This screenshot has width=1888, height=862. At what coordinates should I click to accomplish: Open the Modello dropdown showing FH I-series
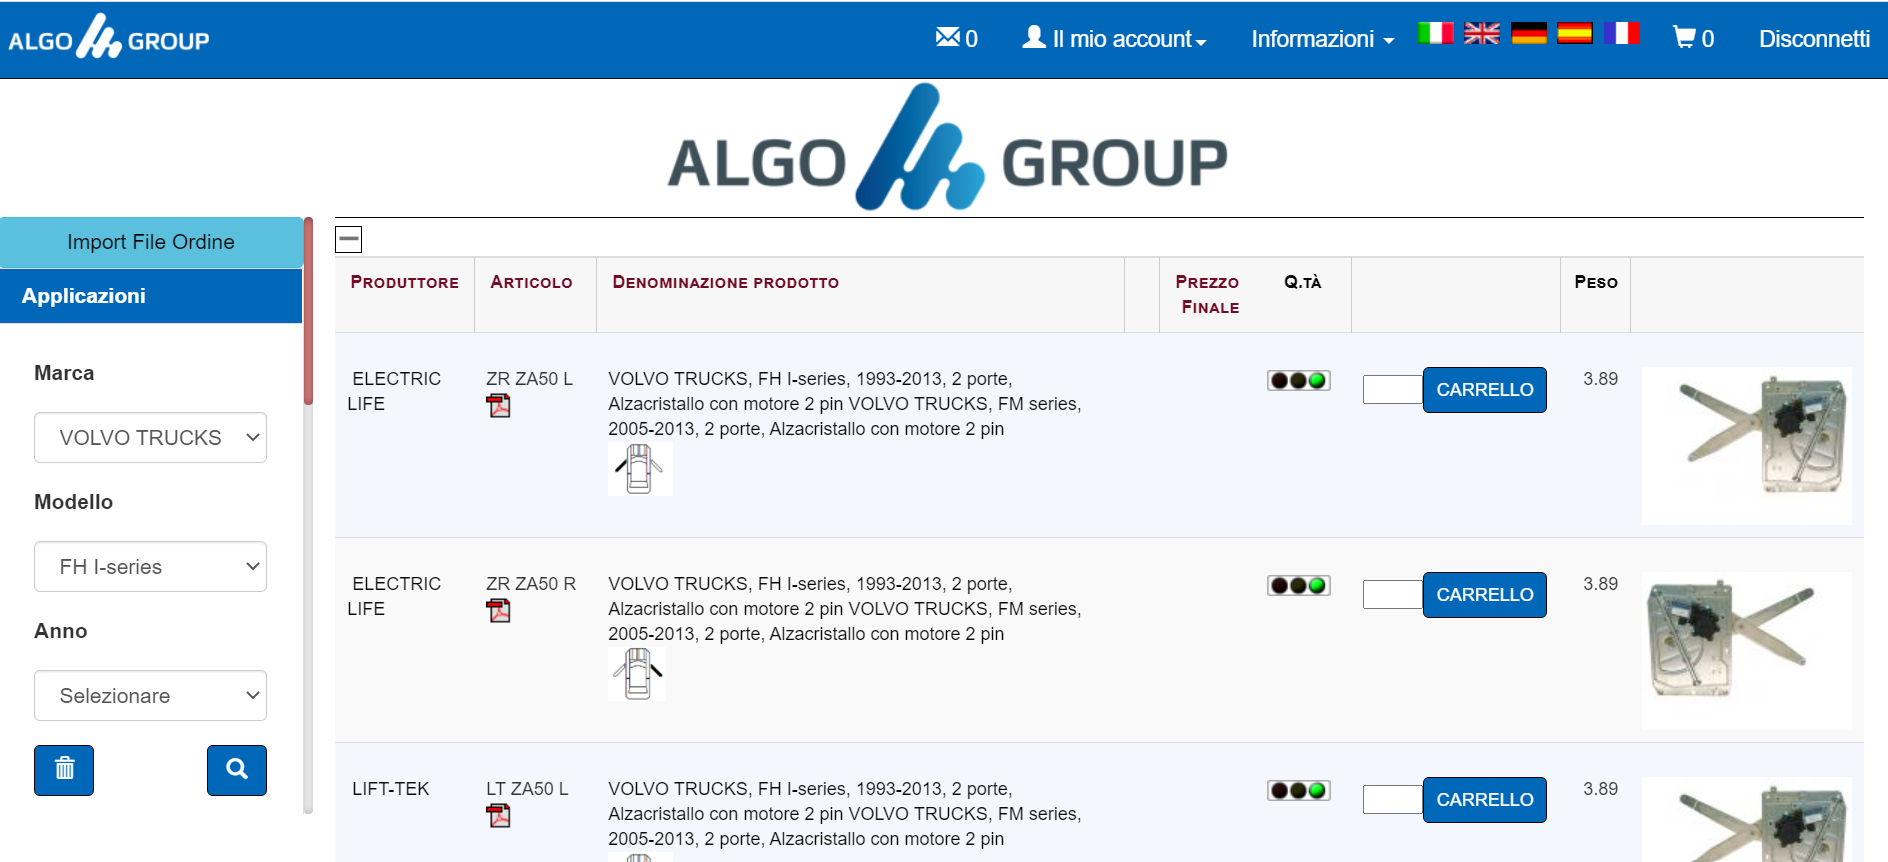pyautogui.click(x=150, y=566)
